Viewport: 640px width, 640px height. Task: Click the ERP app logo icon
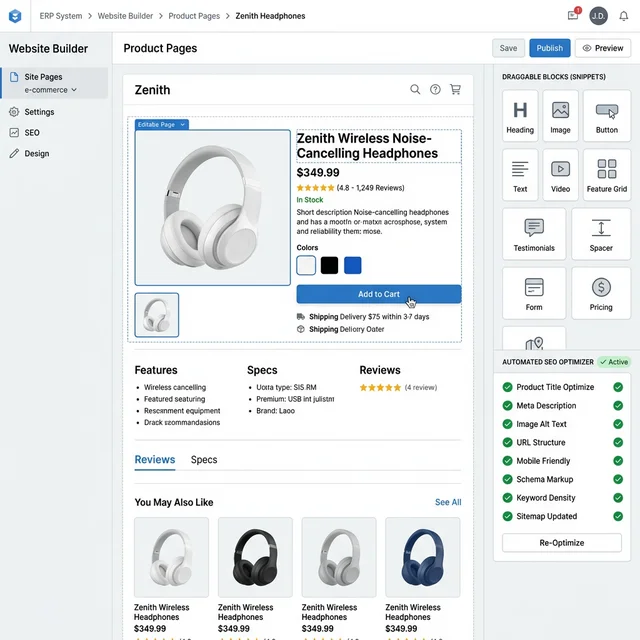(x=15, y=16)
